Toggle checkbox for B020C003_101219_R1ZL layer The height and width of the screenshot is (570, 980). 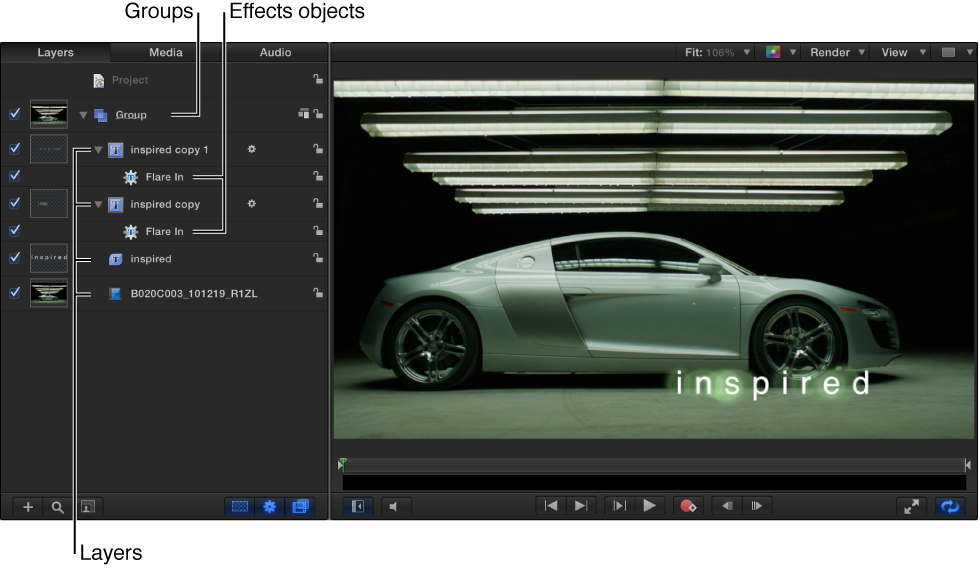pyautogui.click(x=15, y=293)
